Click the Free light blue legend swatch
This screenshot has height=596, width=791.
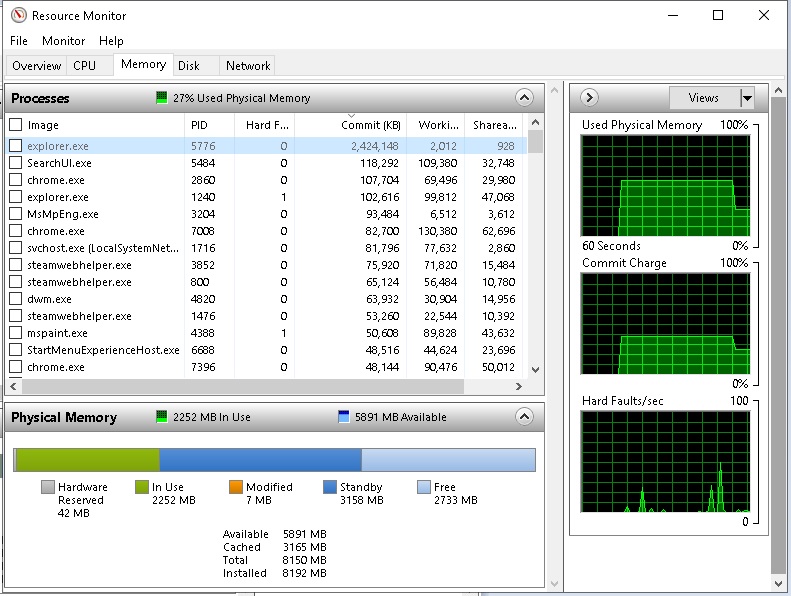[424, 487]
